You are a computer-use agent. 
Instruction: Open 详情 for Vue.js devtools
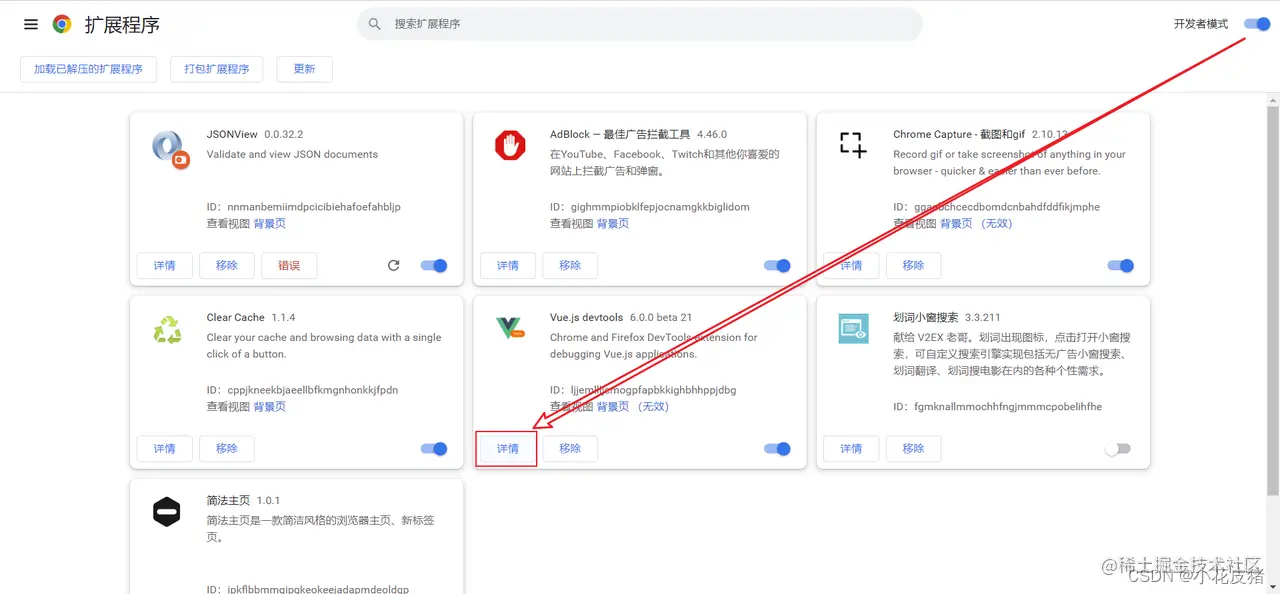(x=506, y=448)
